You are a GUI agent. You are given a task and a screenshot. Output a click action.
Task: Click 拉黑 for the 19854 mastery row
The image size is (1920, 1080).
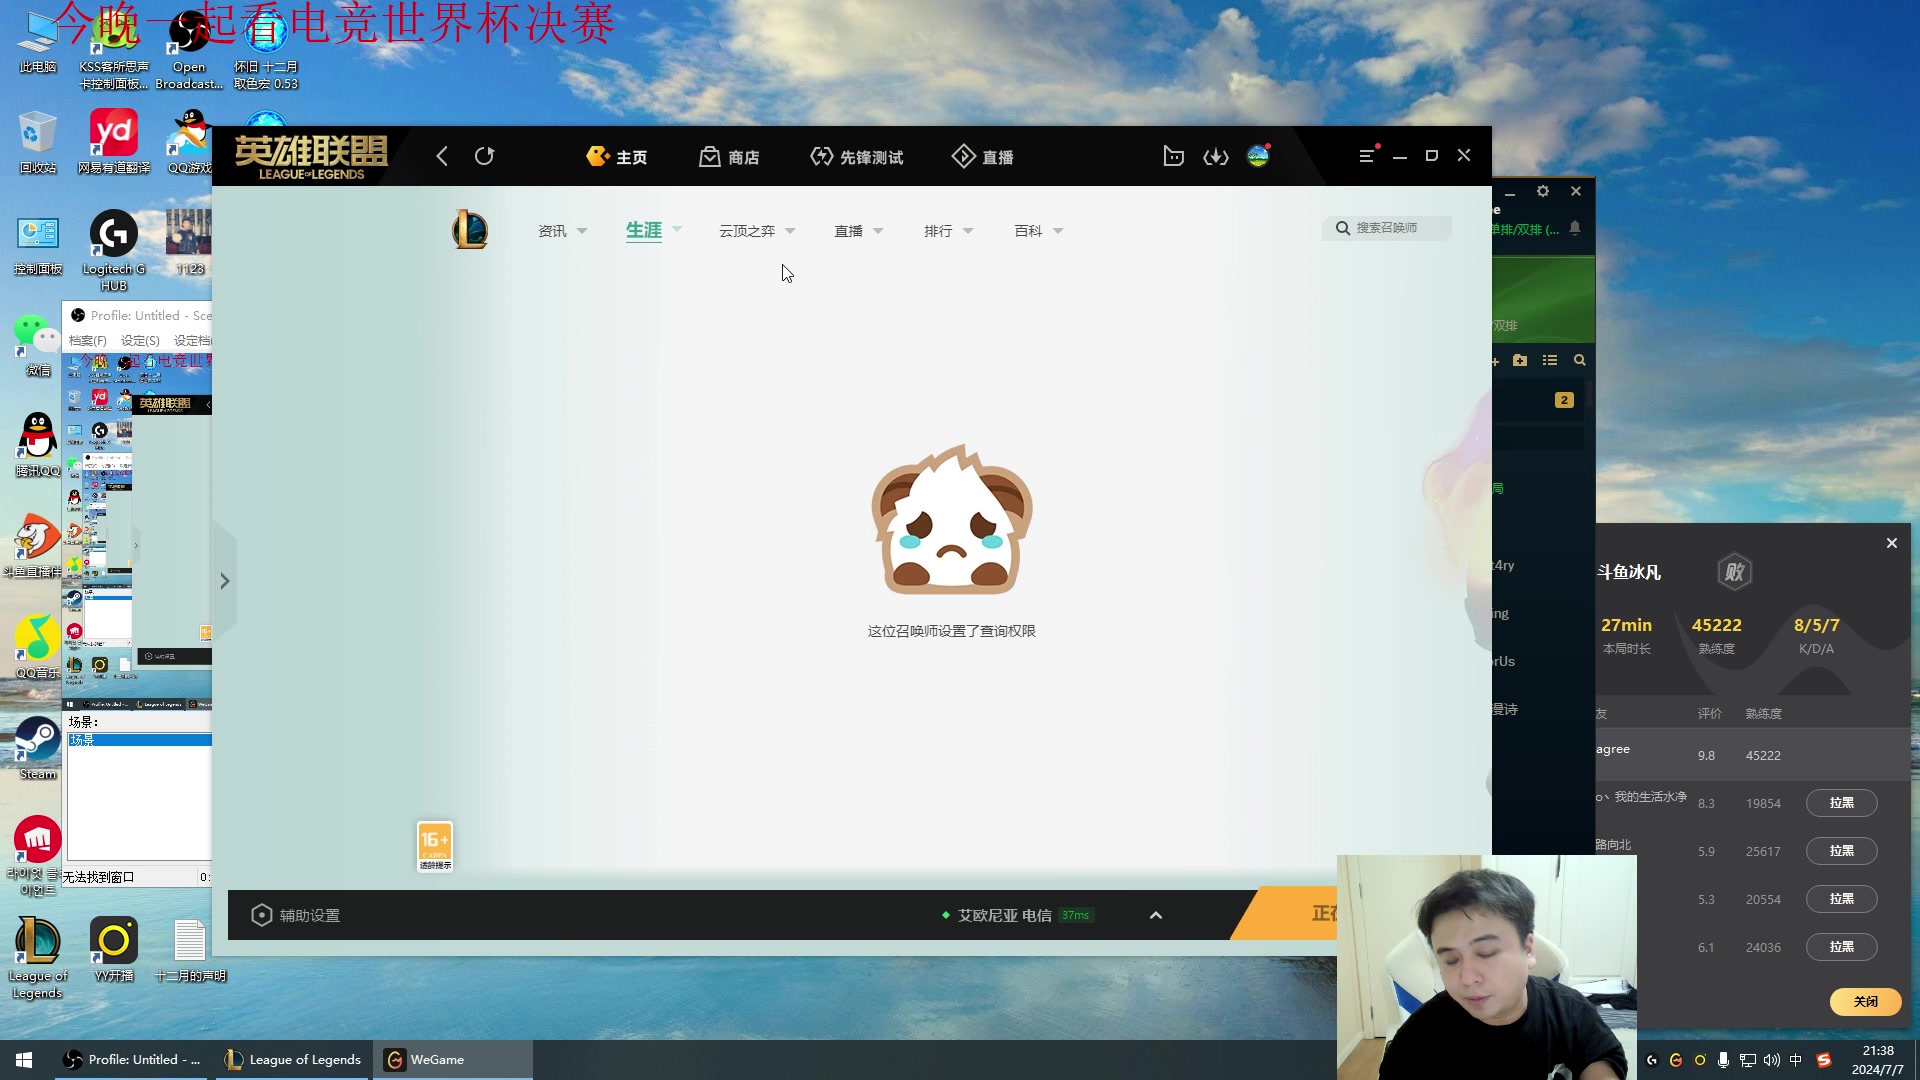(1841, 803)
